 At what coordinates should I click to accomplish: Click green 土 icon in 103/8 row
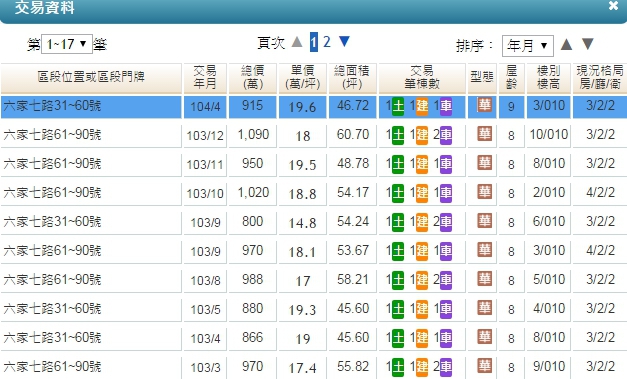398,281
